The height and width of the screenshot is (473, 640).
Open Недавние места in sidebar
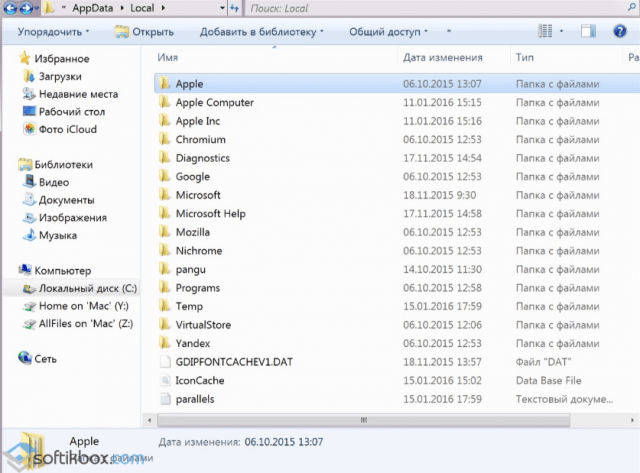[70, 94]
